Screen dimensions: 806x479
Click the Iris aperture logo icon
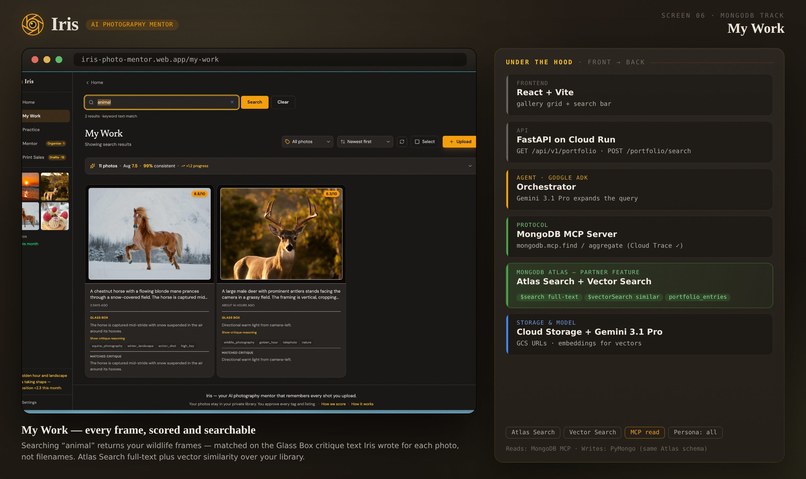pos(33,24)
